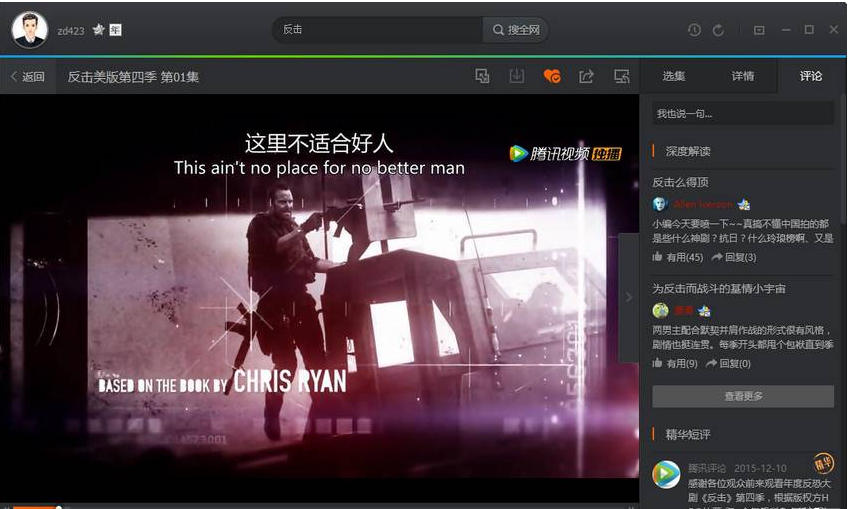Like the 反击么得顶 review, 有用(45)

point(678,257)
